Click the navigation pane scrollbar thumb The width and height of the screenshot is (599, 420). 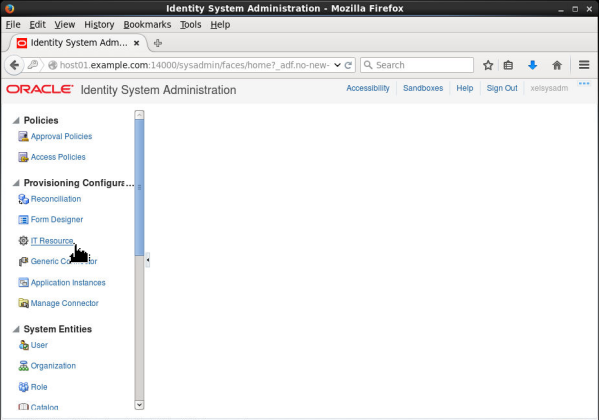[139, 188]
